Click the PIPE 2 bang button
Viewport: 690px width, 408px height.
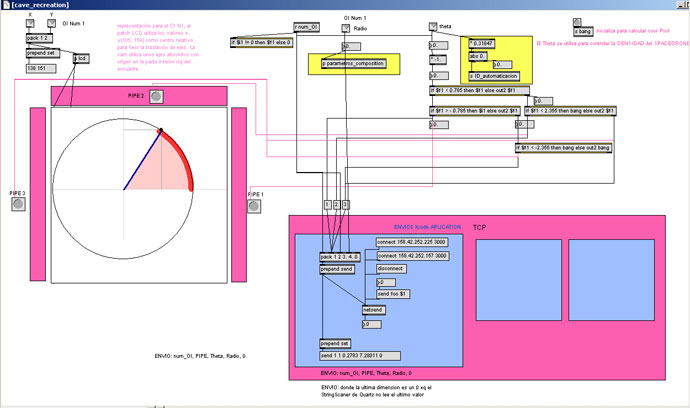pos(156,96)
